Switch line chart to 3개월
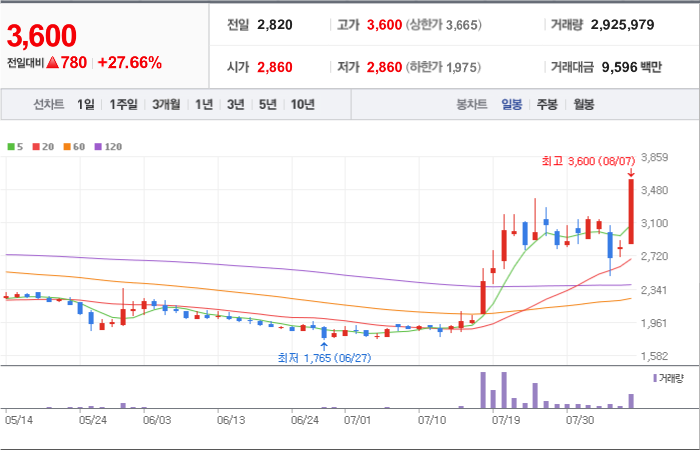Image resolution: width=700 pixels, height=450 pixels. pyautogui.click(x=166, y=104)
